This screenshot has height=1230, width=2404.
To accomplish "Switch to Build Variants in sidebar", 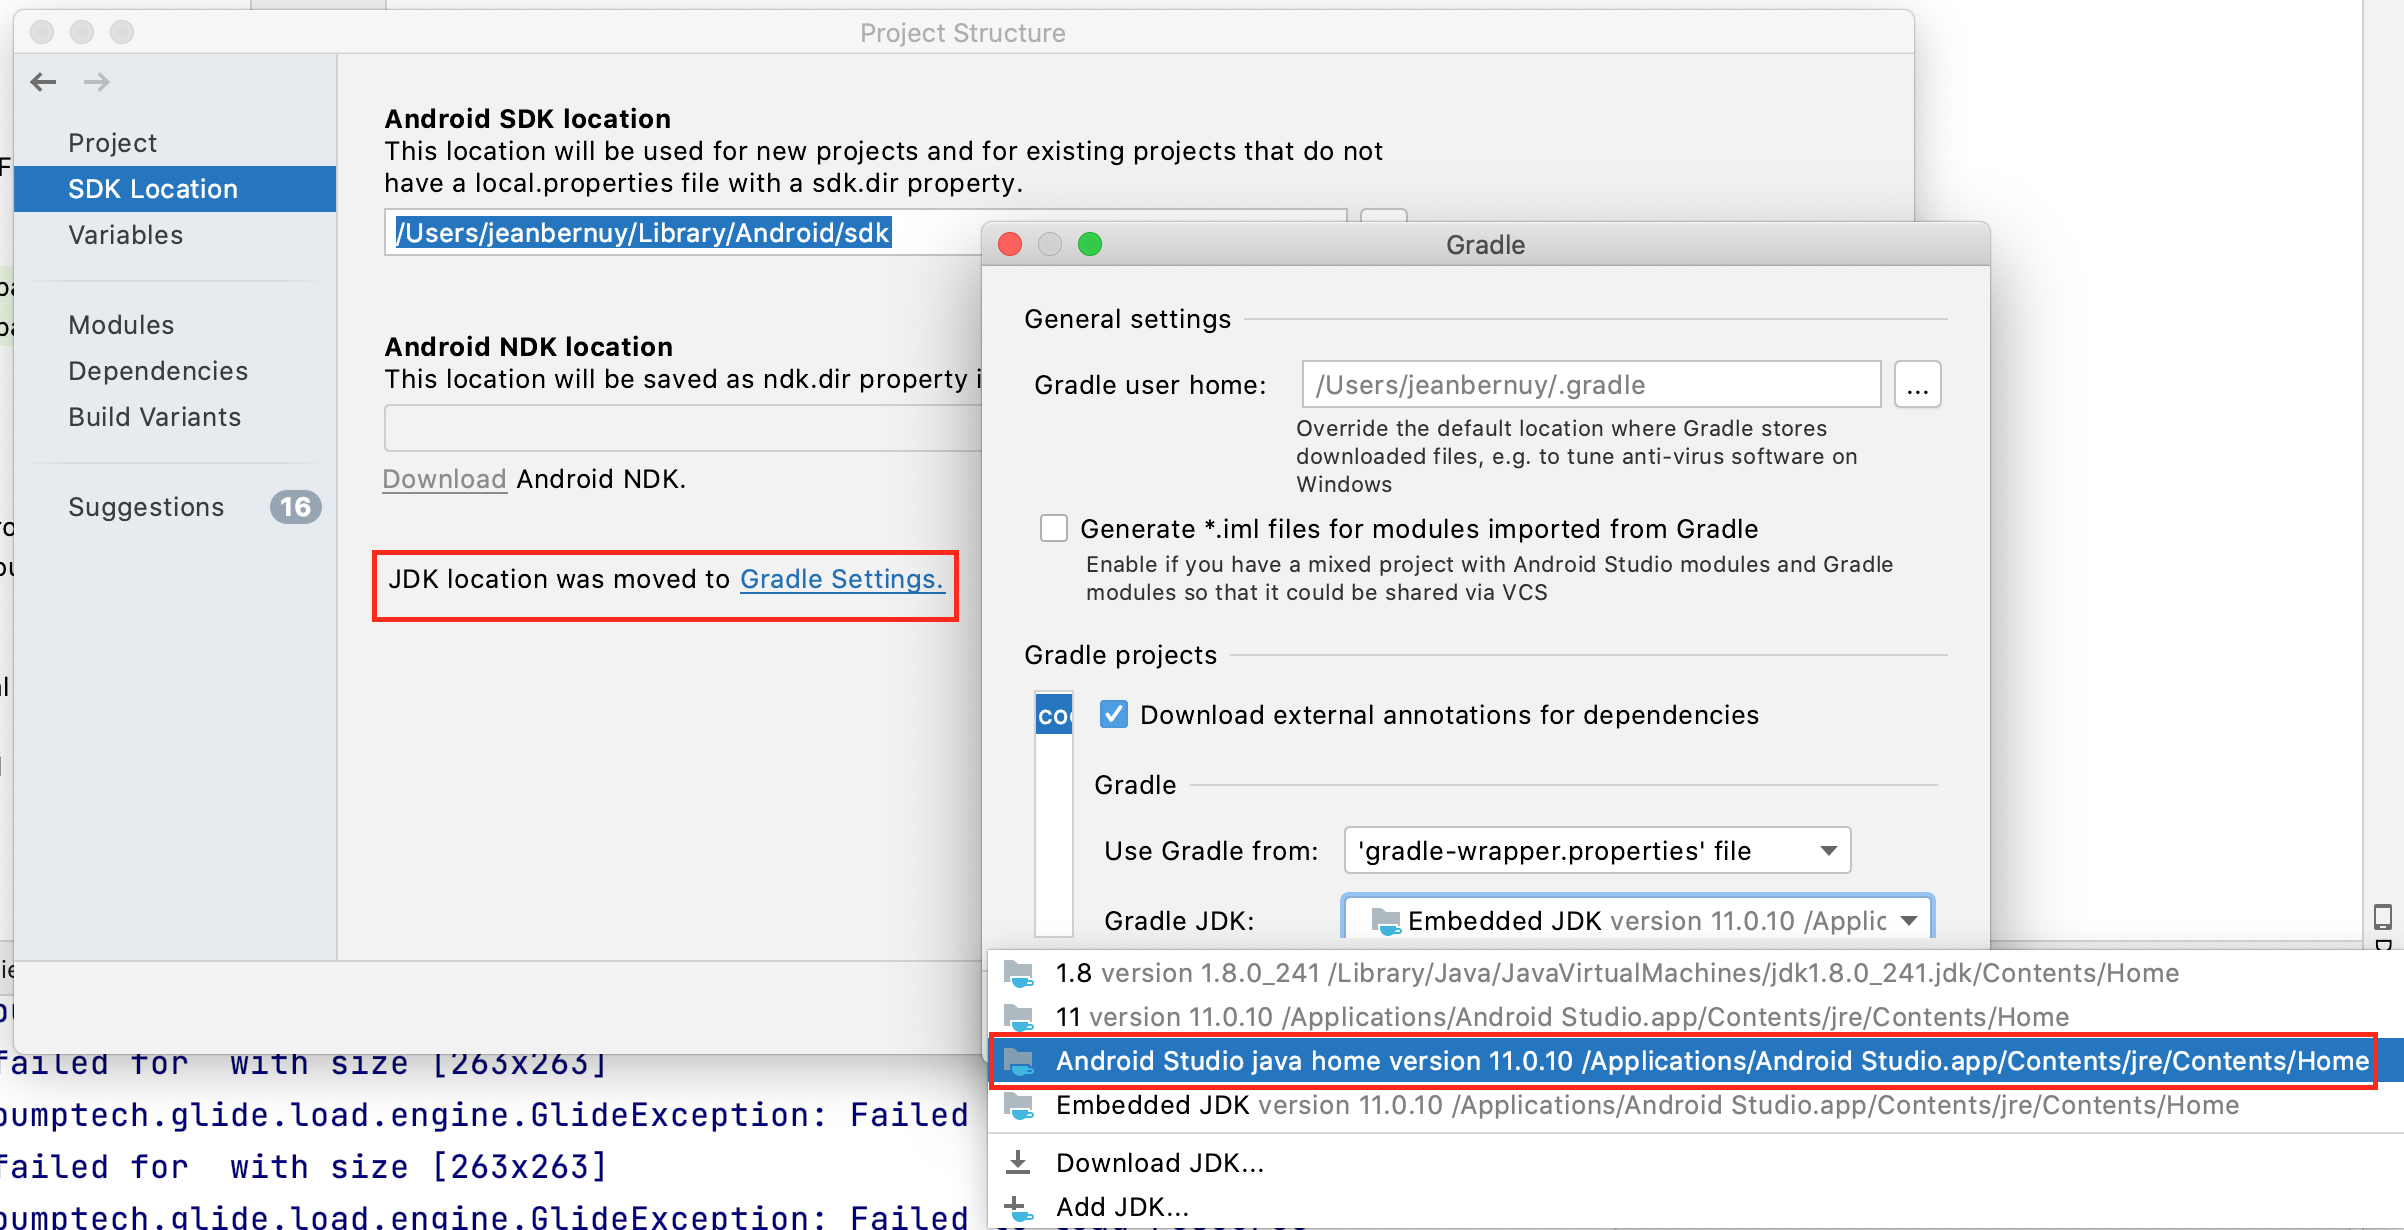I will [x=155, y=417].
